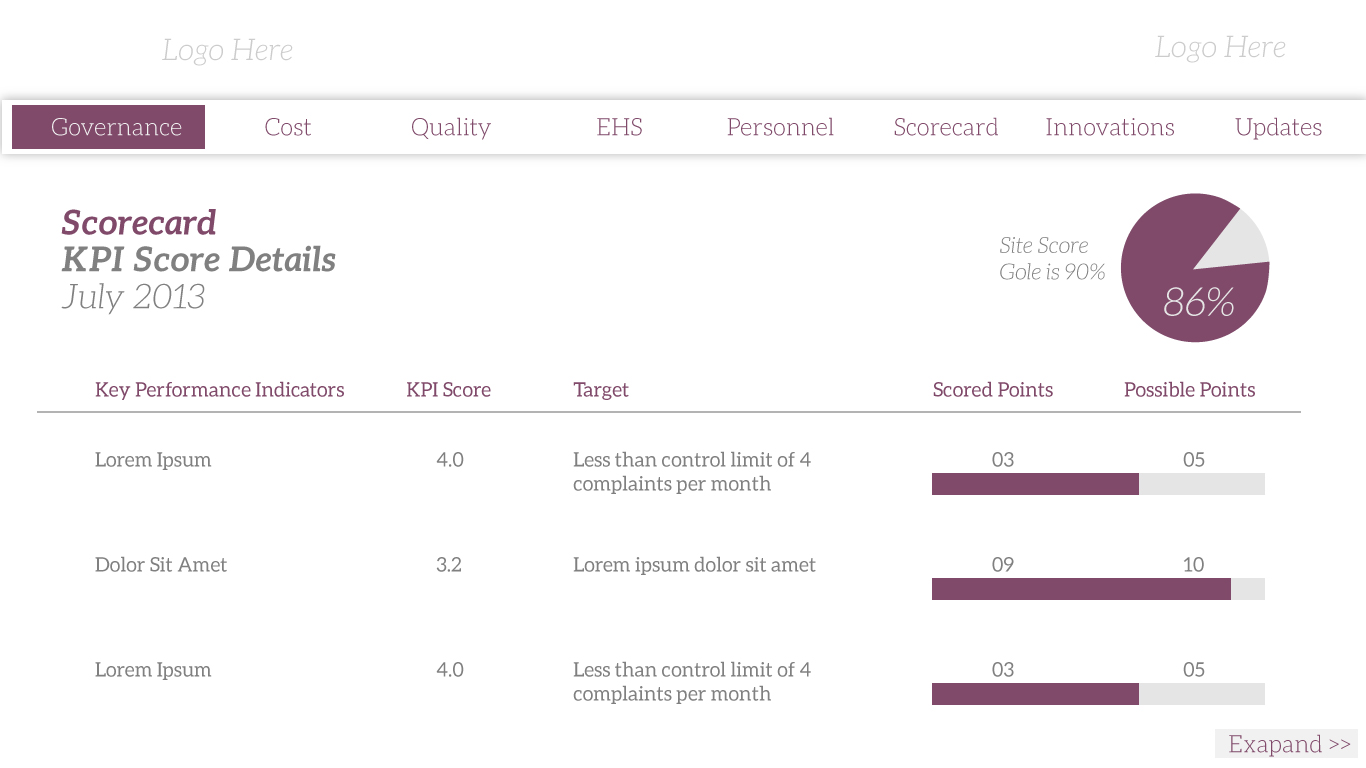Go to the EHS tab
The width and height of the screenshot is (1366, 768).
tap(619, 127)
